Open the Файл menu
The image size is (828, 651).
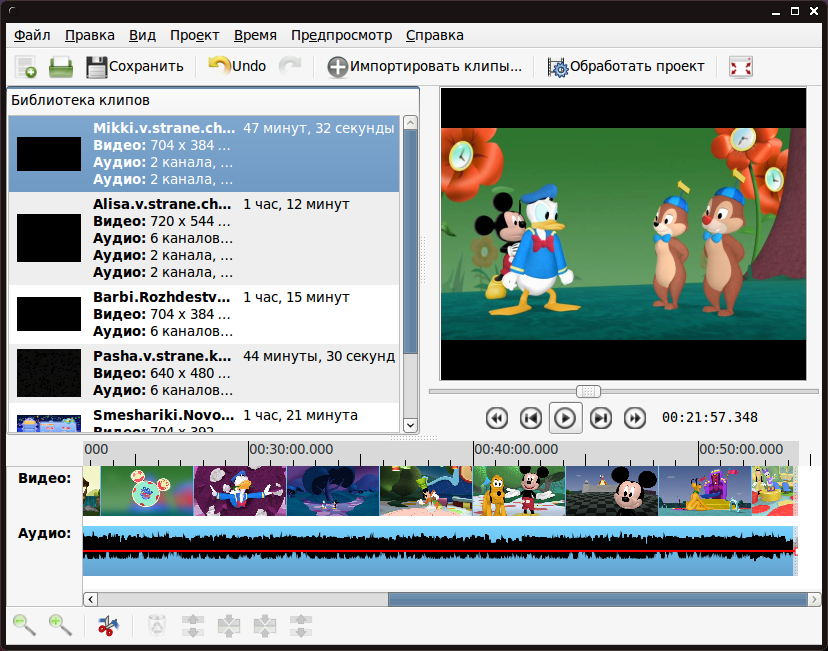click(x=32, y=35)
